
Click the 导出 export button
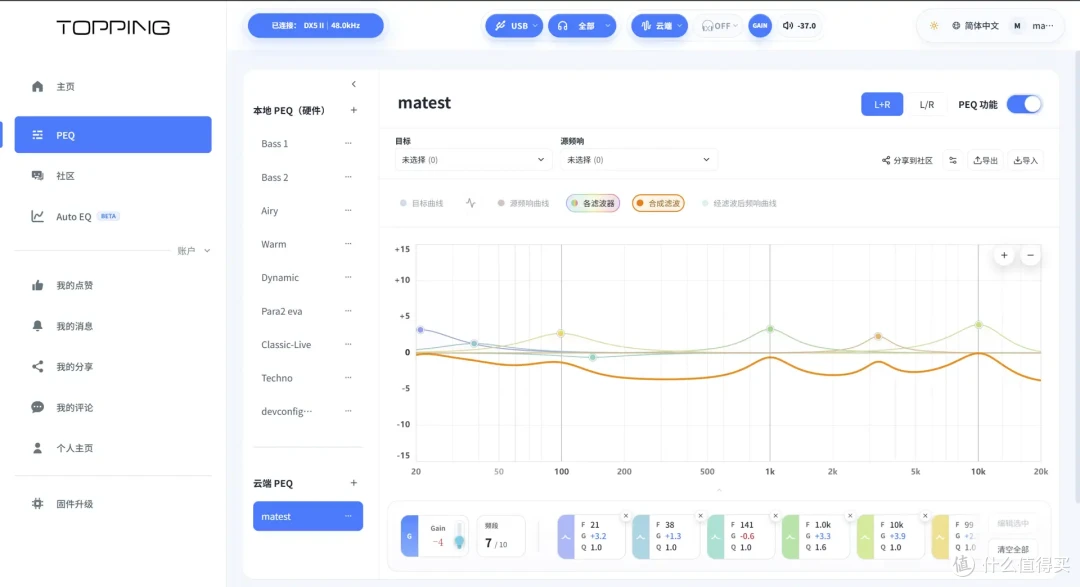[986, 161]
